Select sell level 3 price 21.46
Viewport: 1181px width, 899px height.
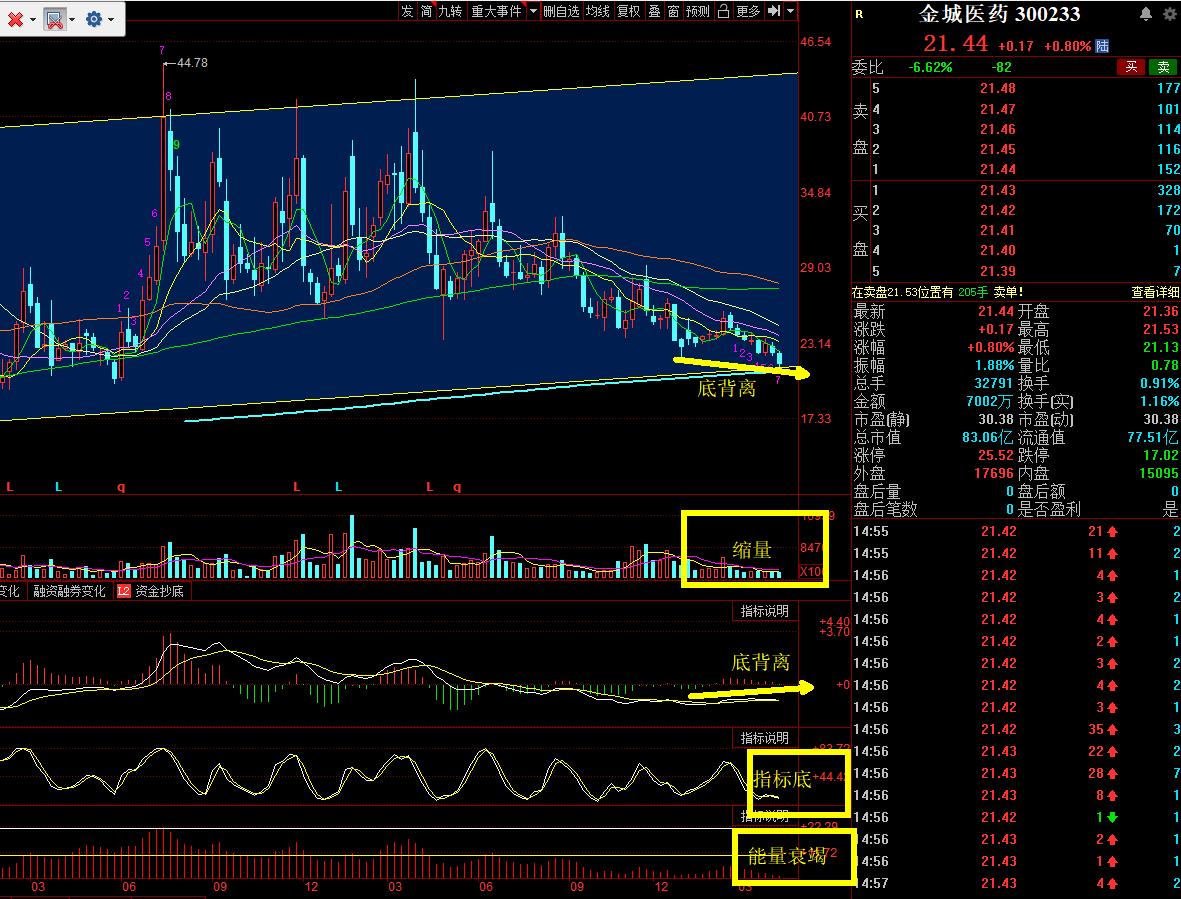point(998,129)
